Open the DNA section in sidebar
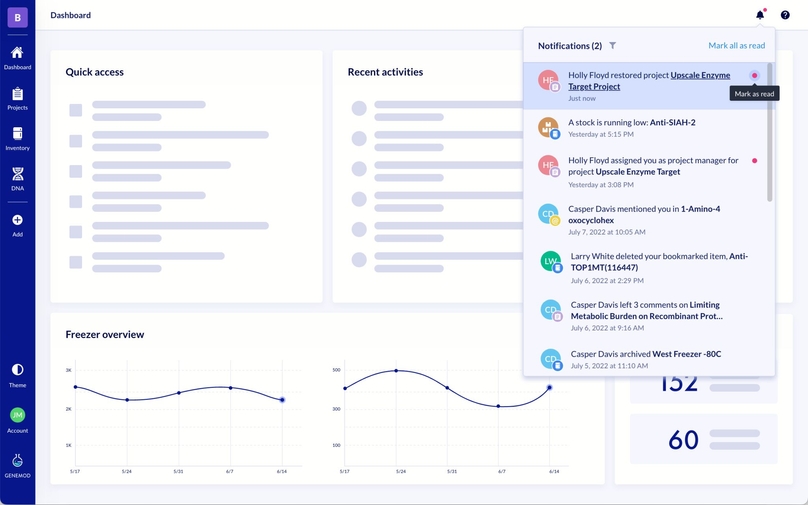The width and height of the screenshot is (808, 505). pos(17,179)
